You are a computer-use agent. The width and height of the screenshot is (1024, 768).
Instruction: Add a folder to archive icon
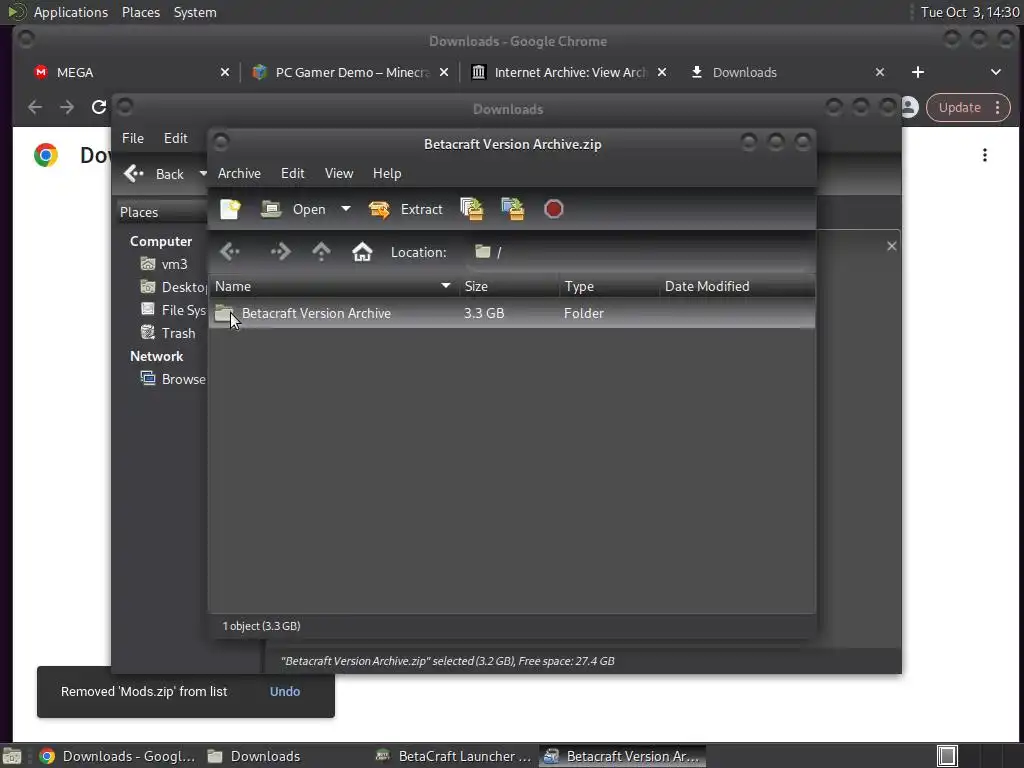[513, 209]
